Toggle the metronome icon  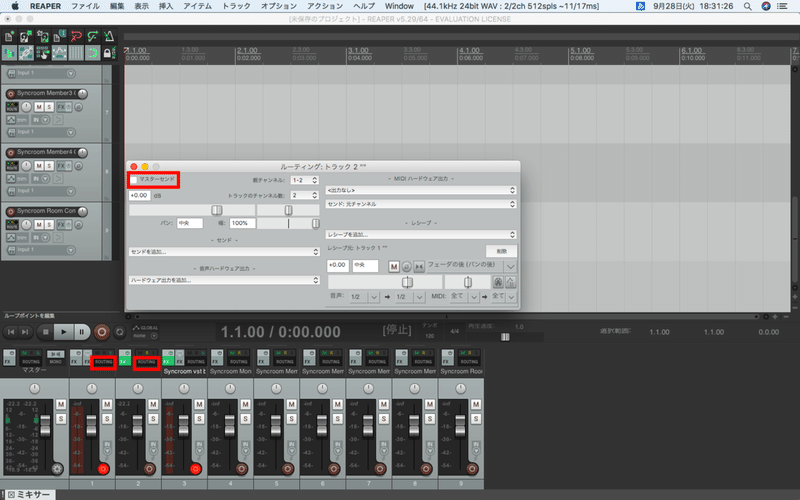[109, 36]
